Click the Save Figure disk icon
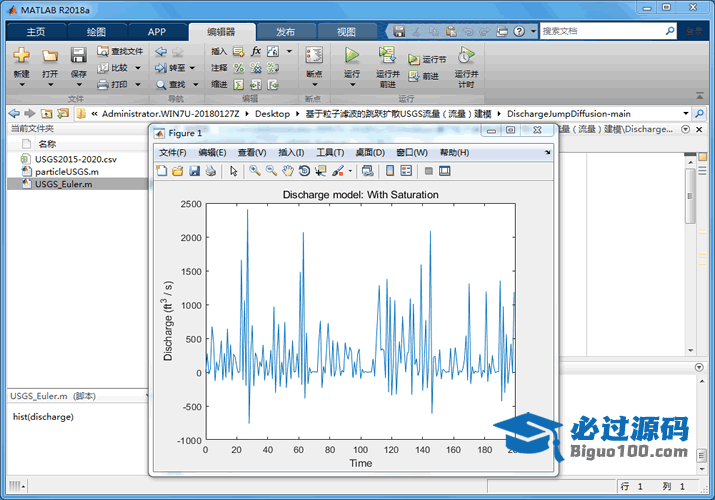 pos(194,171)
